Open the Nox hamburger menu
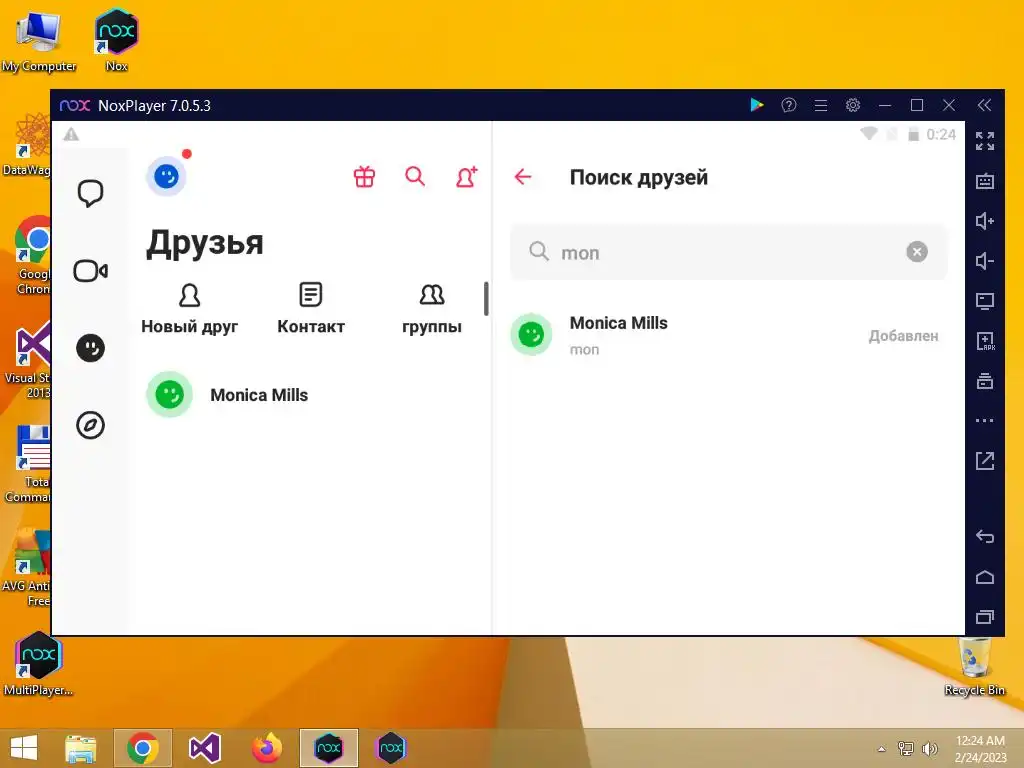 click(821, 105)
